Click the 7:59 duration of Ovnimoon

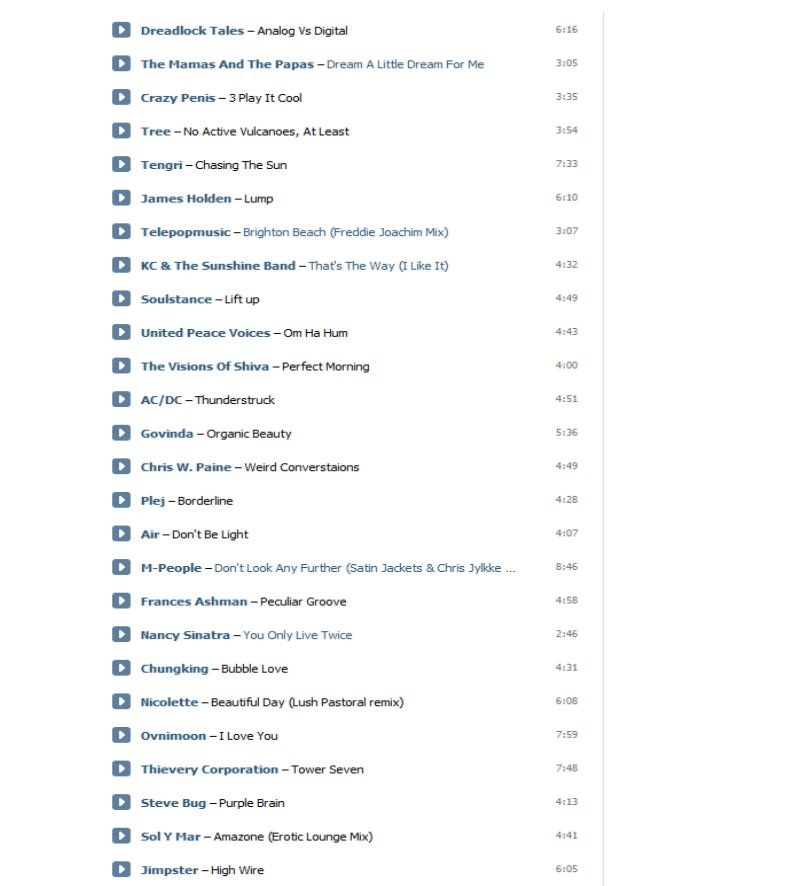[566, 734]
